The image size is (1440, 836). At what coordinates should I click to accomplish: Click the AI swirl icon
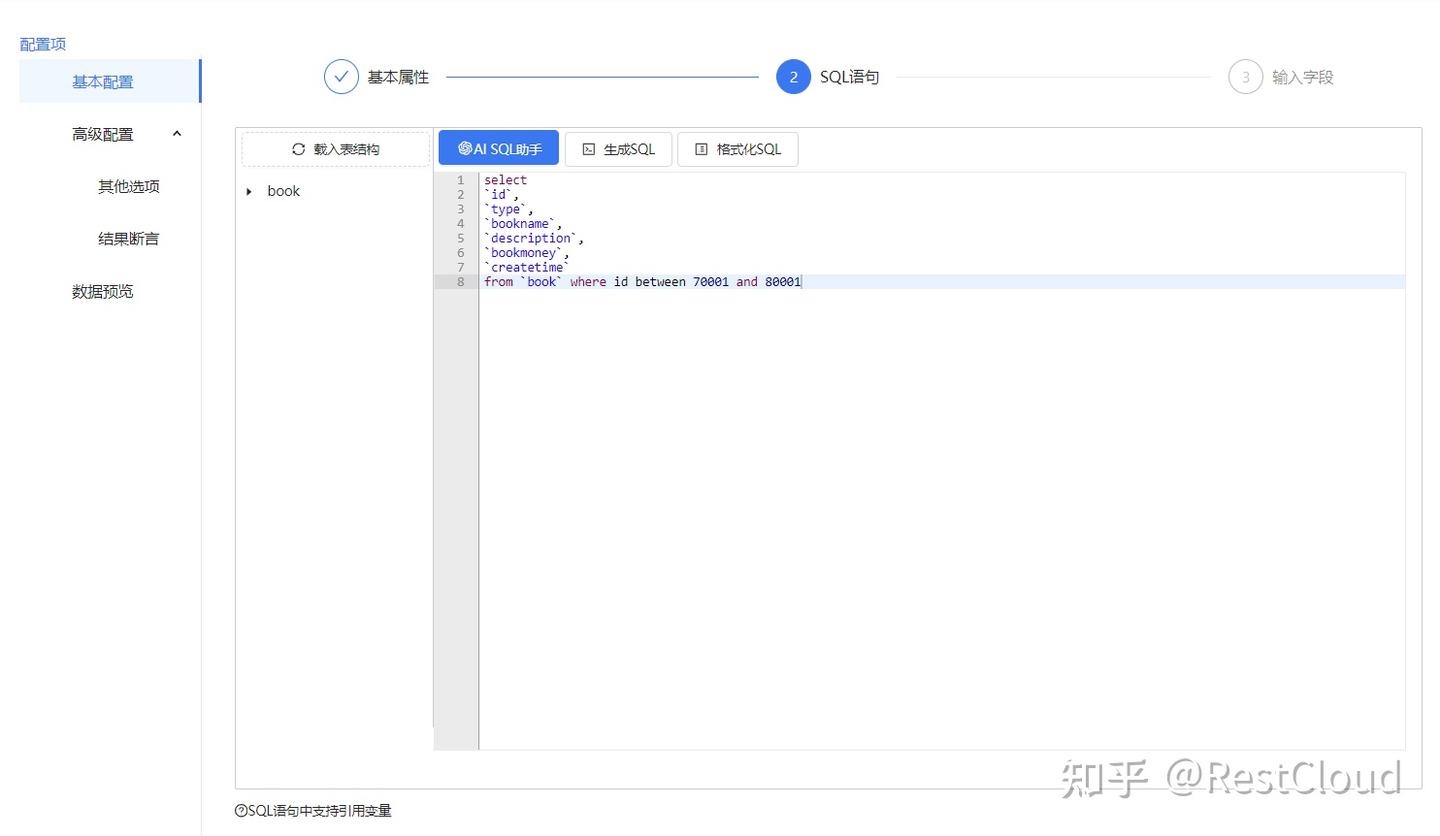click(x=465, y=149)
